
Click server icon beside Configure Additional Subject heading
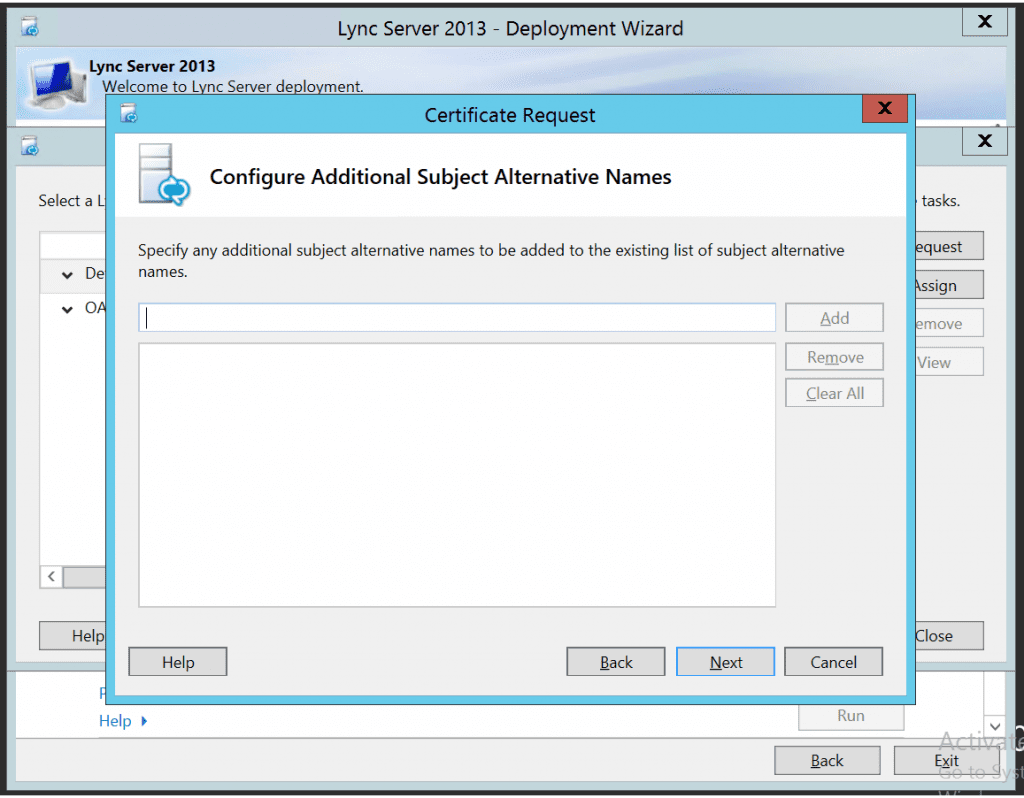point(163,176)
